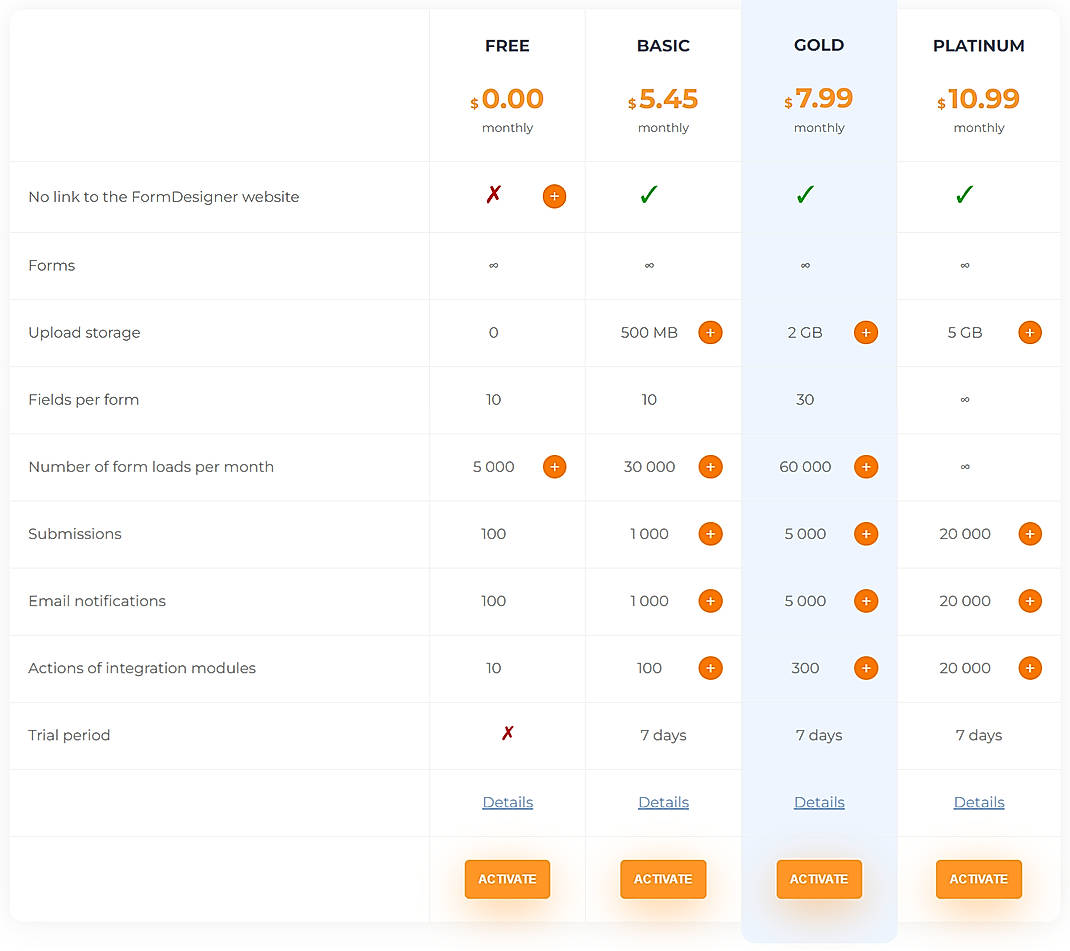Activate the Gold plan
Viewport: 1070px width, 951px height.
[x=819, y=879]
